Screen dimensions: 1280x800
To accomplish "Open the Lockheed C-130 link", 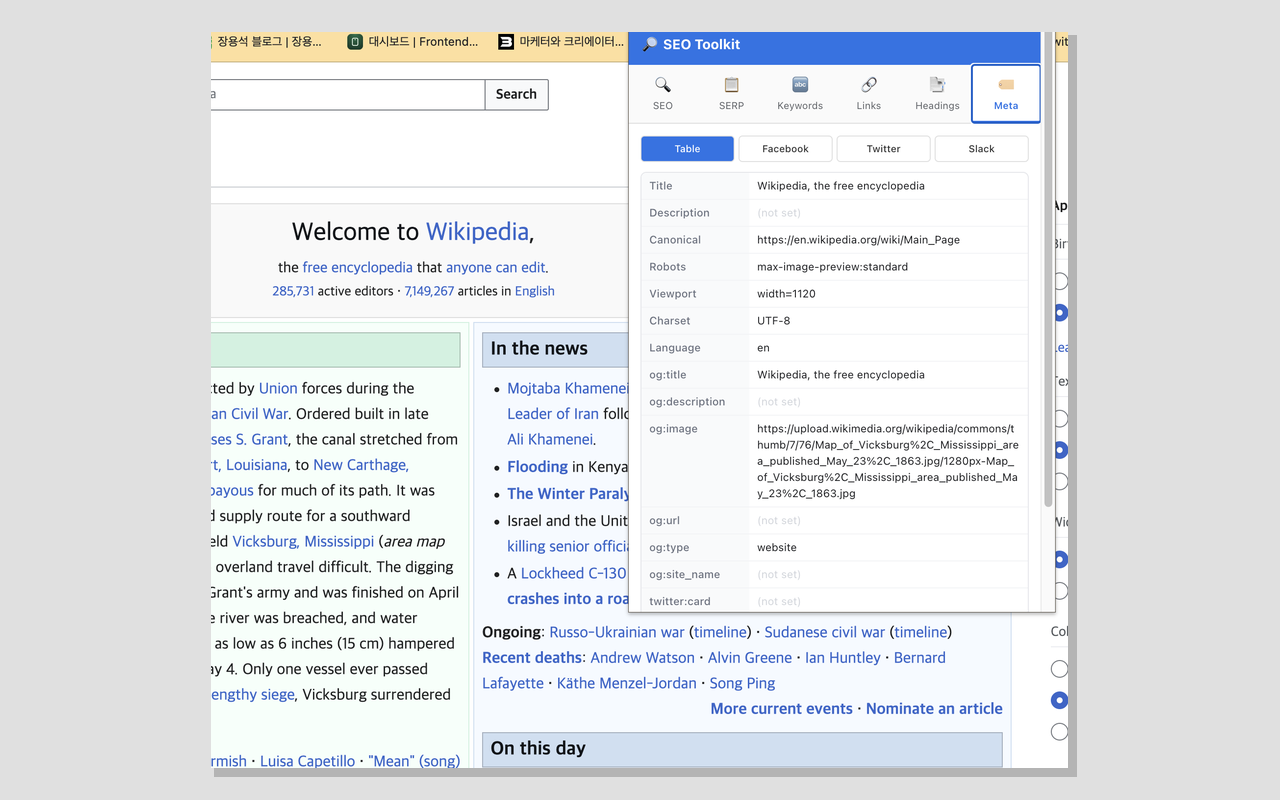I will click(x=574, y=573).
